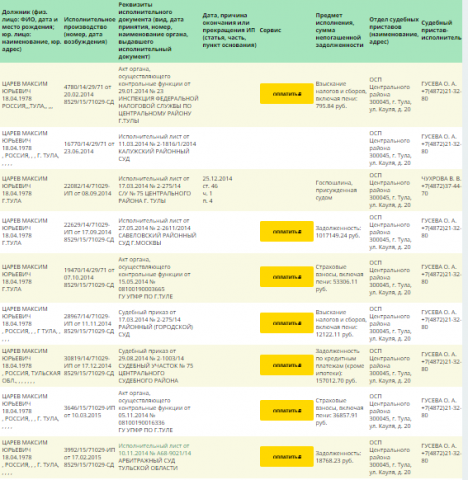Click Оплатить button for 1017149.24 руб. debt
Image resolution: width=468 pixels, height=480 pixels.
point(286,231)
